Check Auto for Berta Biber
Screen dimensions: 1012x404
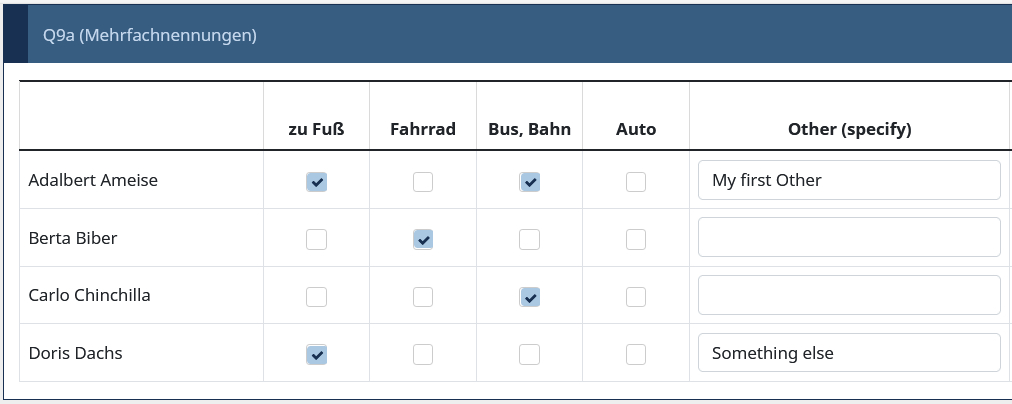[x=636, y=239]
